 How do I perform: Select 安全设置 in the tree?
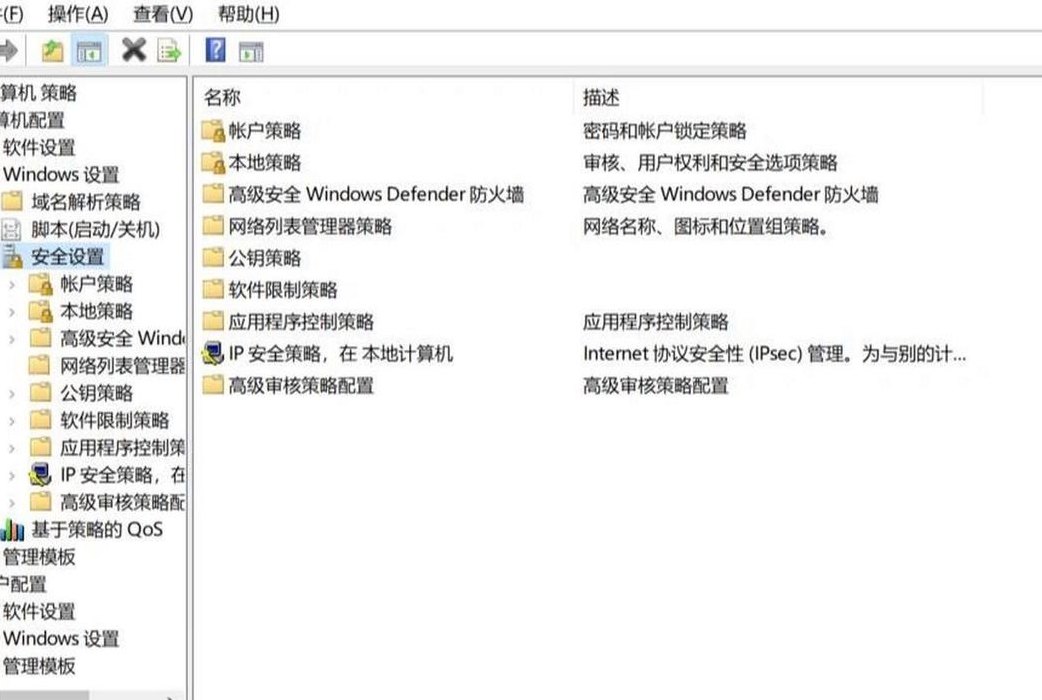pos(67,257)
